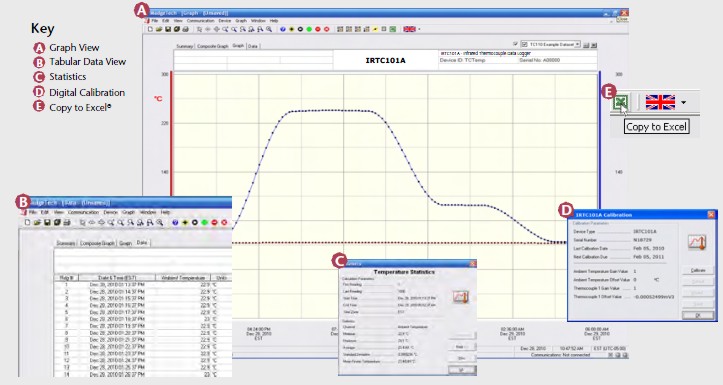Click Calibrate button in Calibration dialog
The image size is (723, 385).
(698, 270)
